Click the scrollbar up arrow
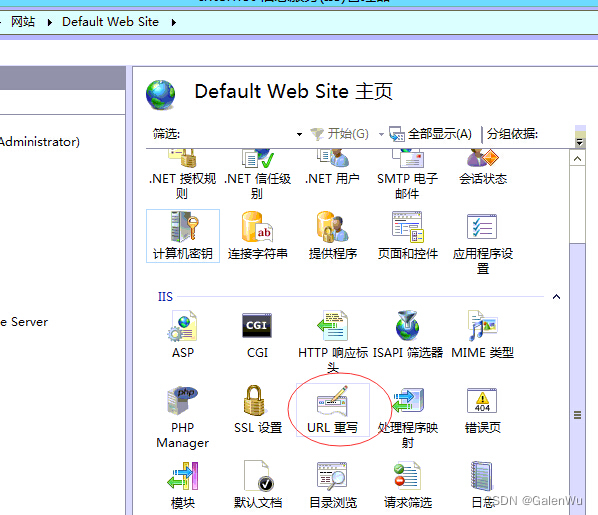The height and width of the screenshot is (515, 598). tap(577, 158)
